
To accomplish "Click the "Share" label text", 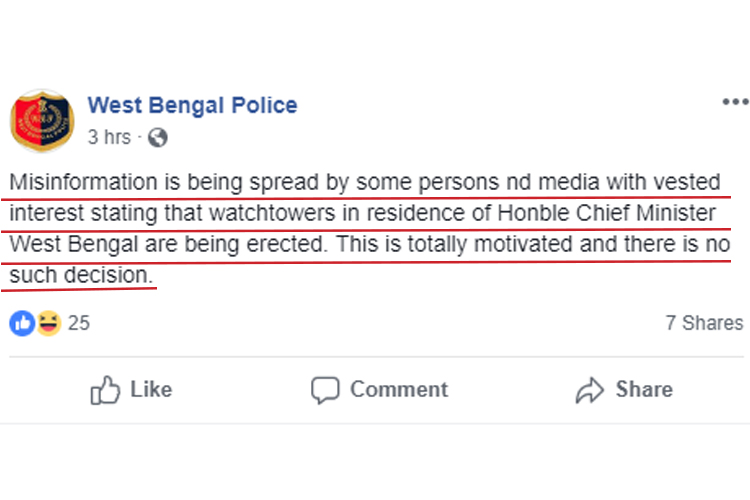I will (x=643, y=389).
